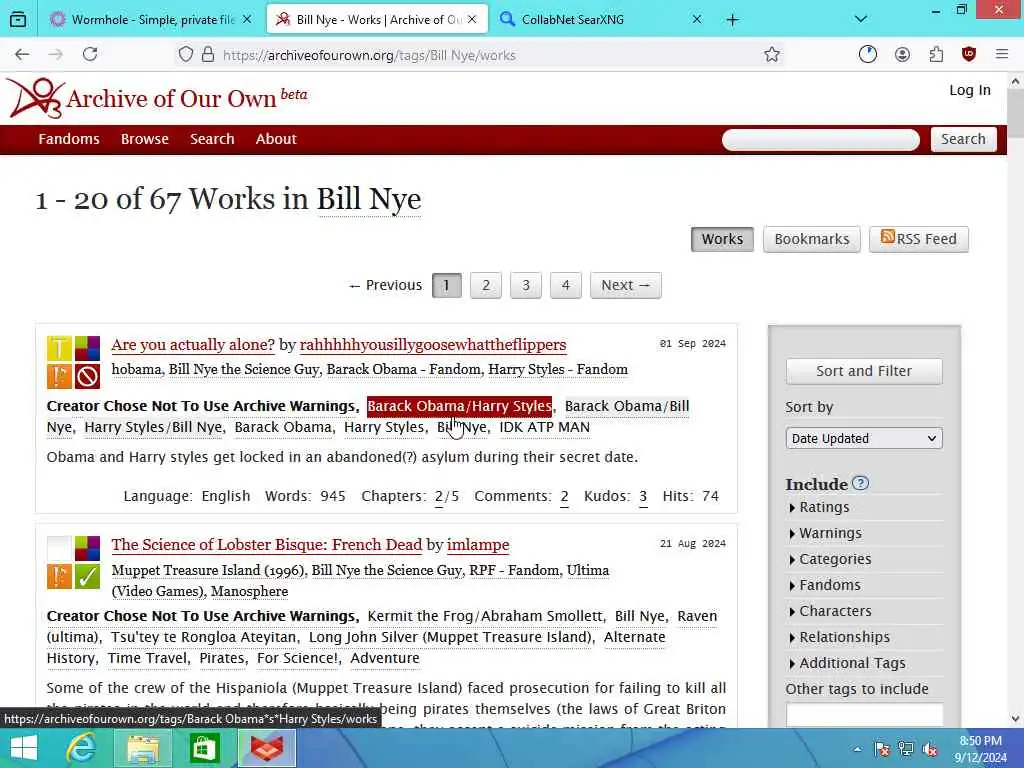
Task: Go back with the browser back arrow
Action: [22, 55]
